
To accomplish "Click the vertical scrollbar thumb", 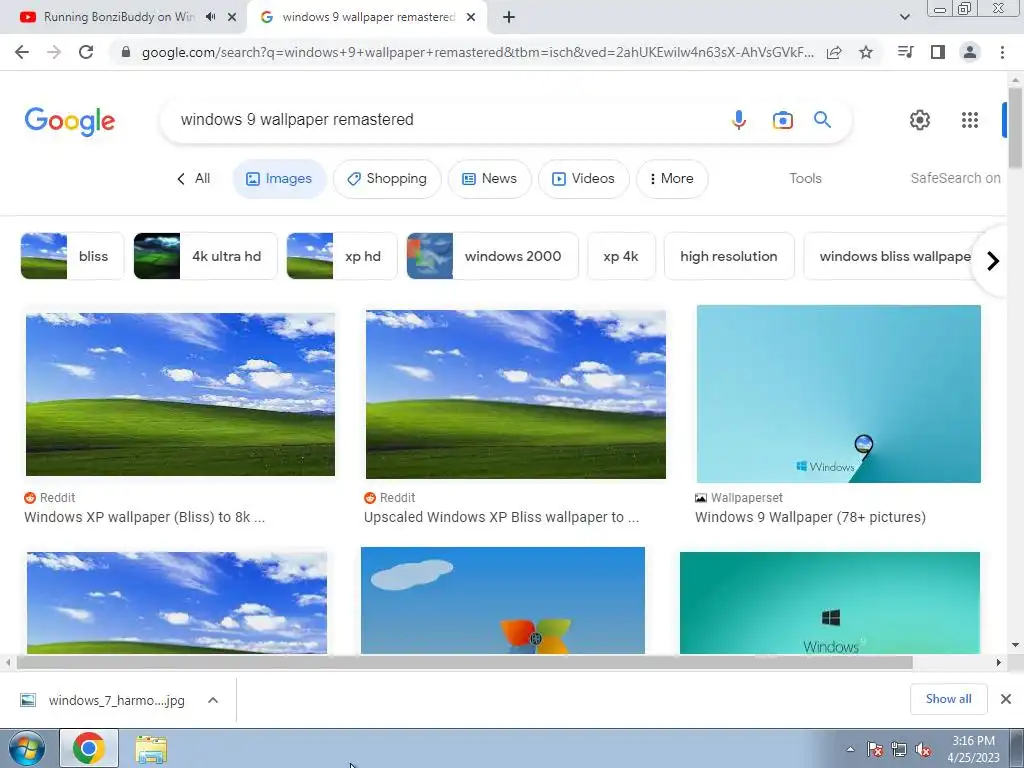I will [x=1015, y=127].
